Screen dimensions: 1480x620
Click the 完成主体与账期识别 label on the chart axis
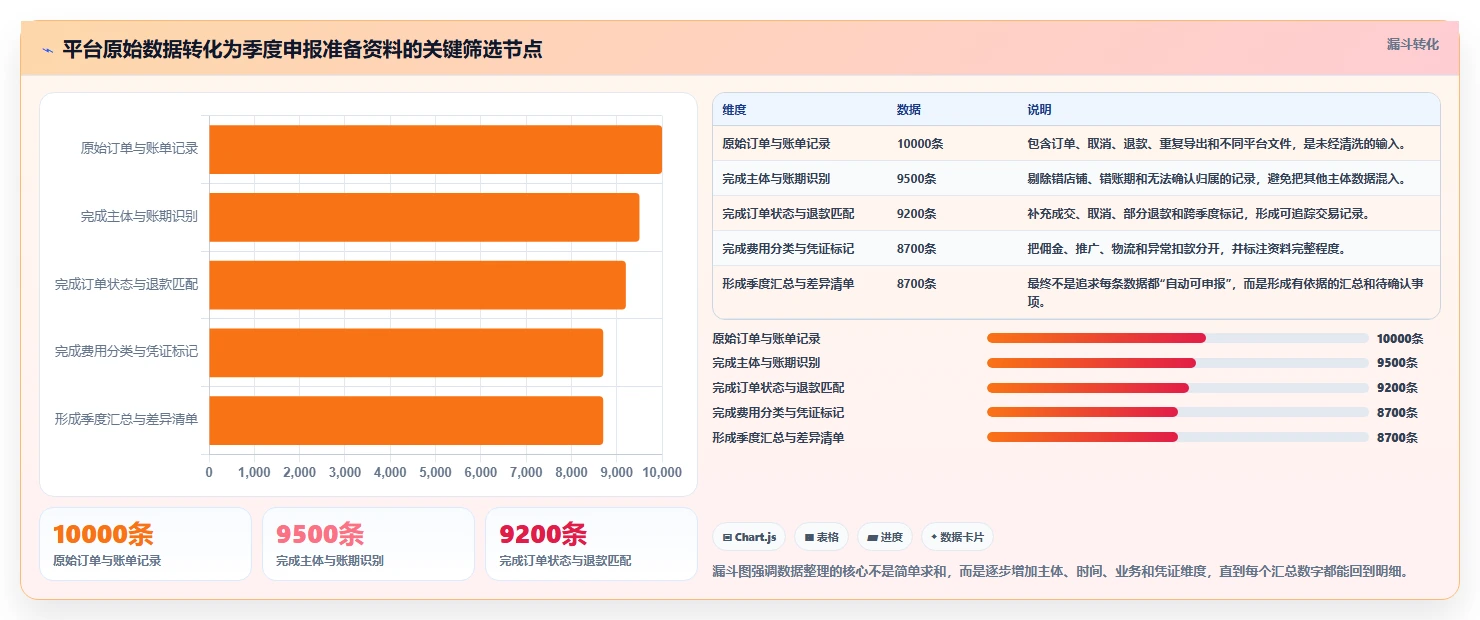point(139,217)
